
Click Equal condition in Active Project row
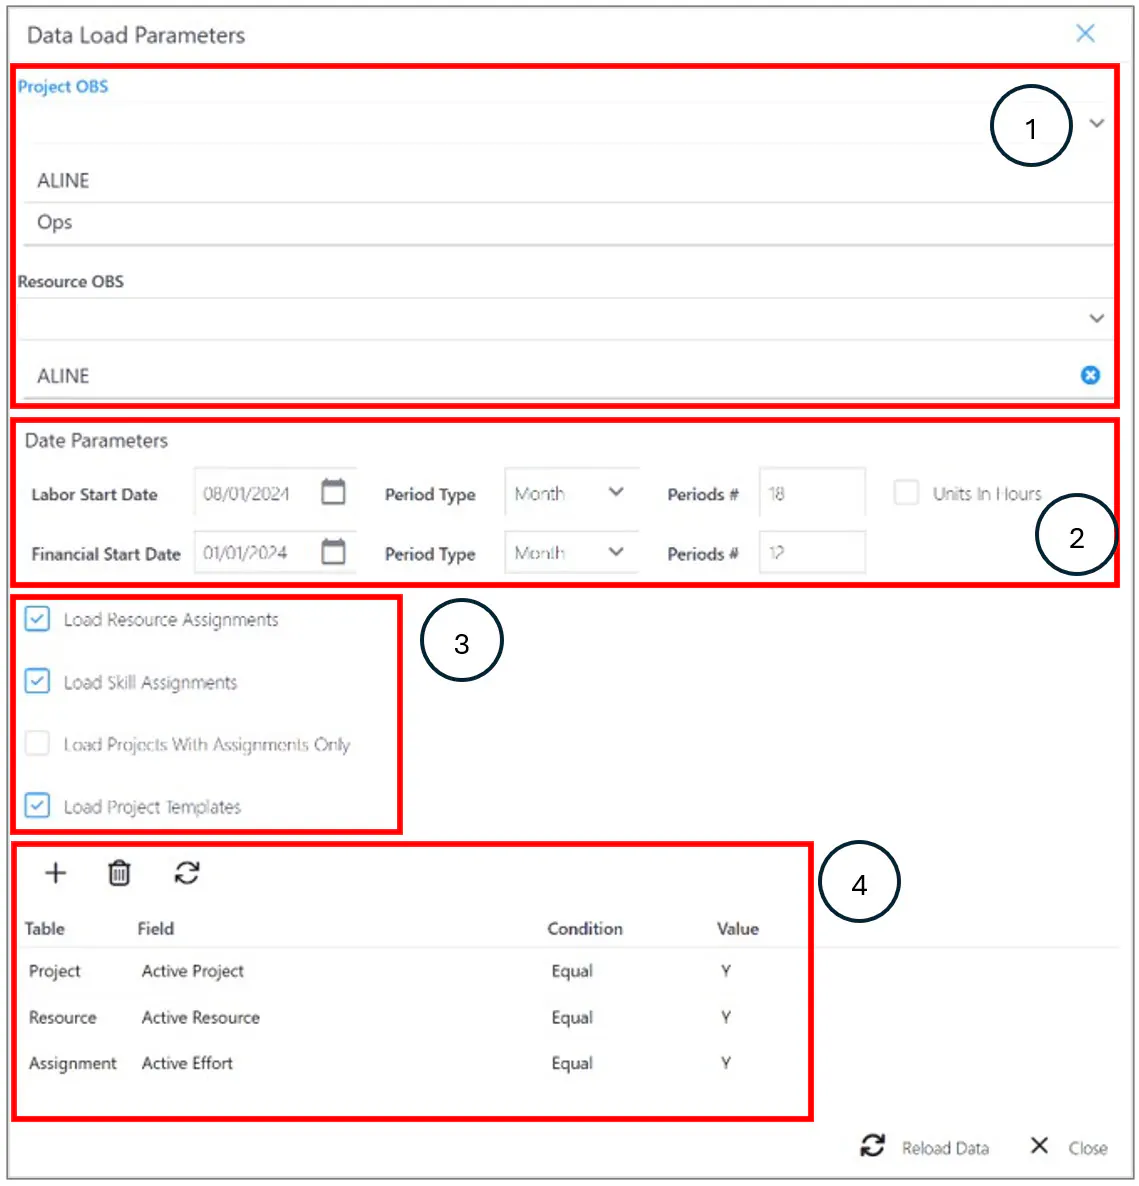click(572, 971)
